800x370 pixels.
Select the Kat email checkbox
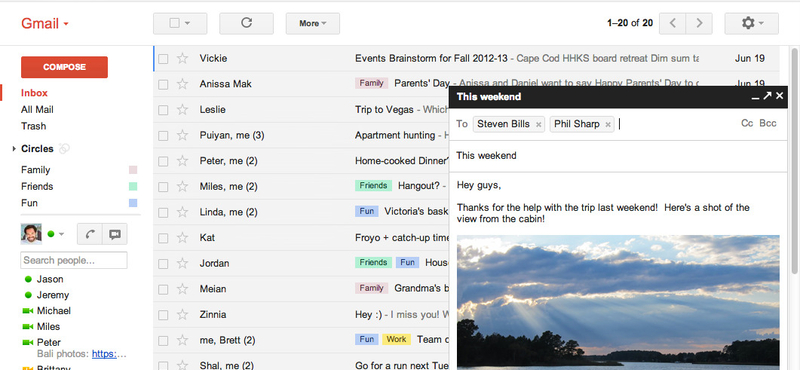pos(163,238)
